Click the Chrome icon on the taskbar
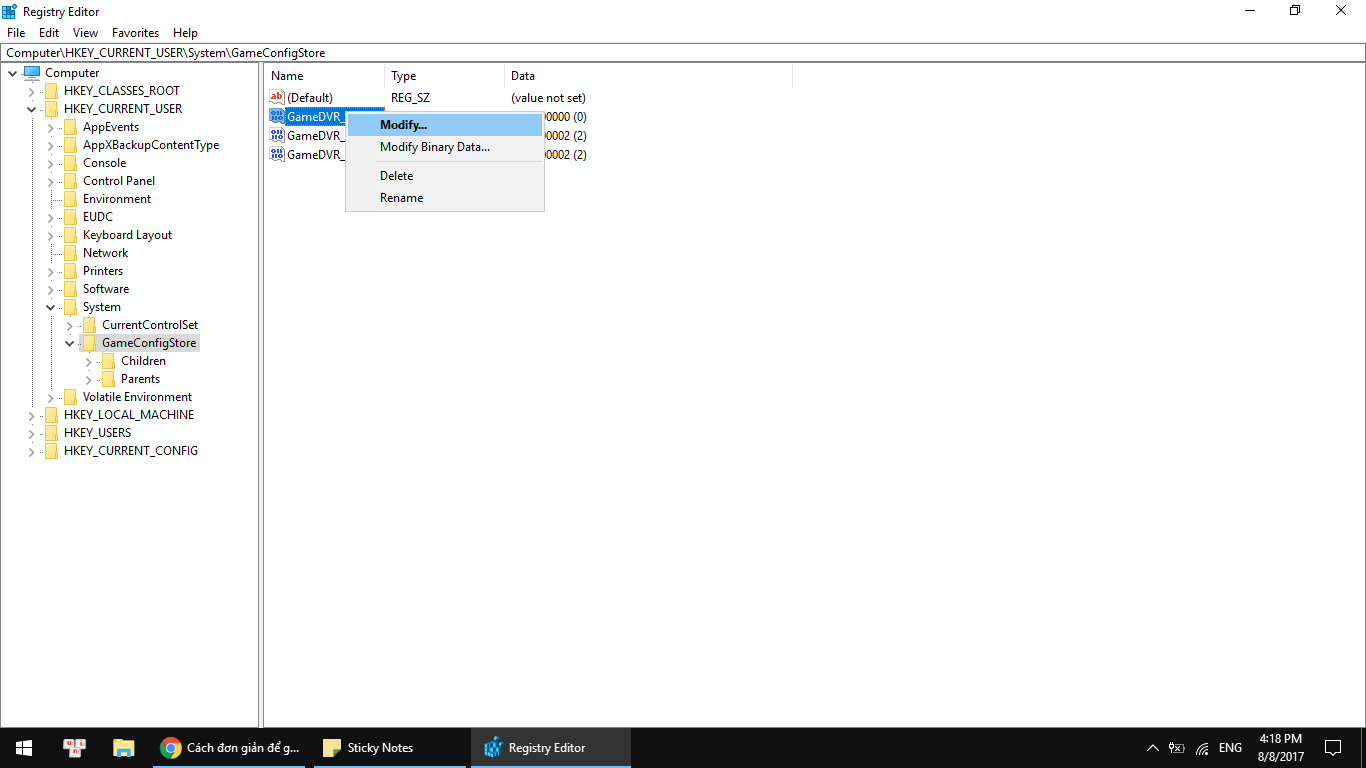The width and height of the screenshot is (1366, 768). [x=172, y=747]
